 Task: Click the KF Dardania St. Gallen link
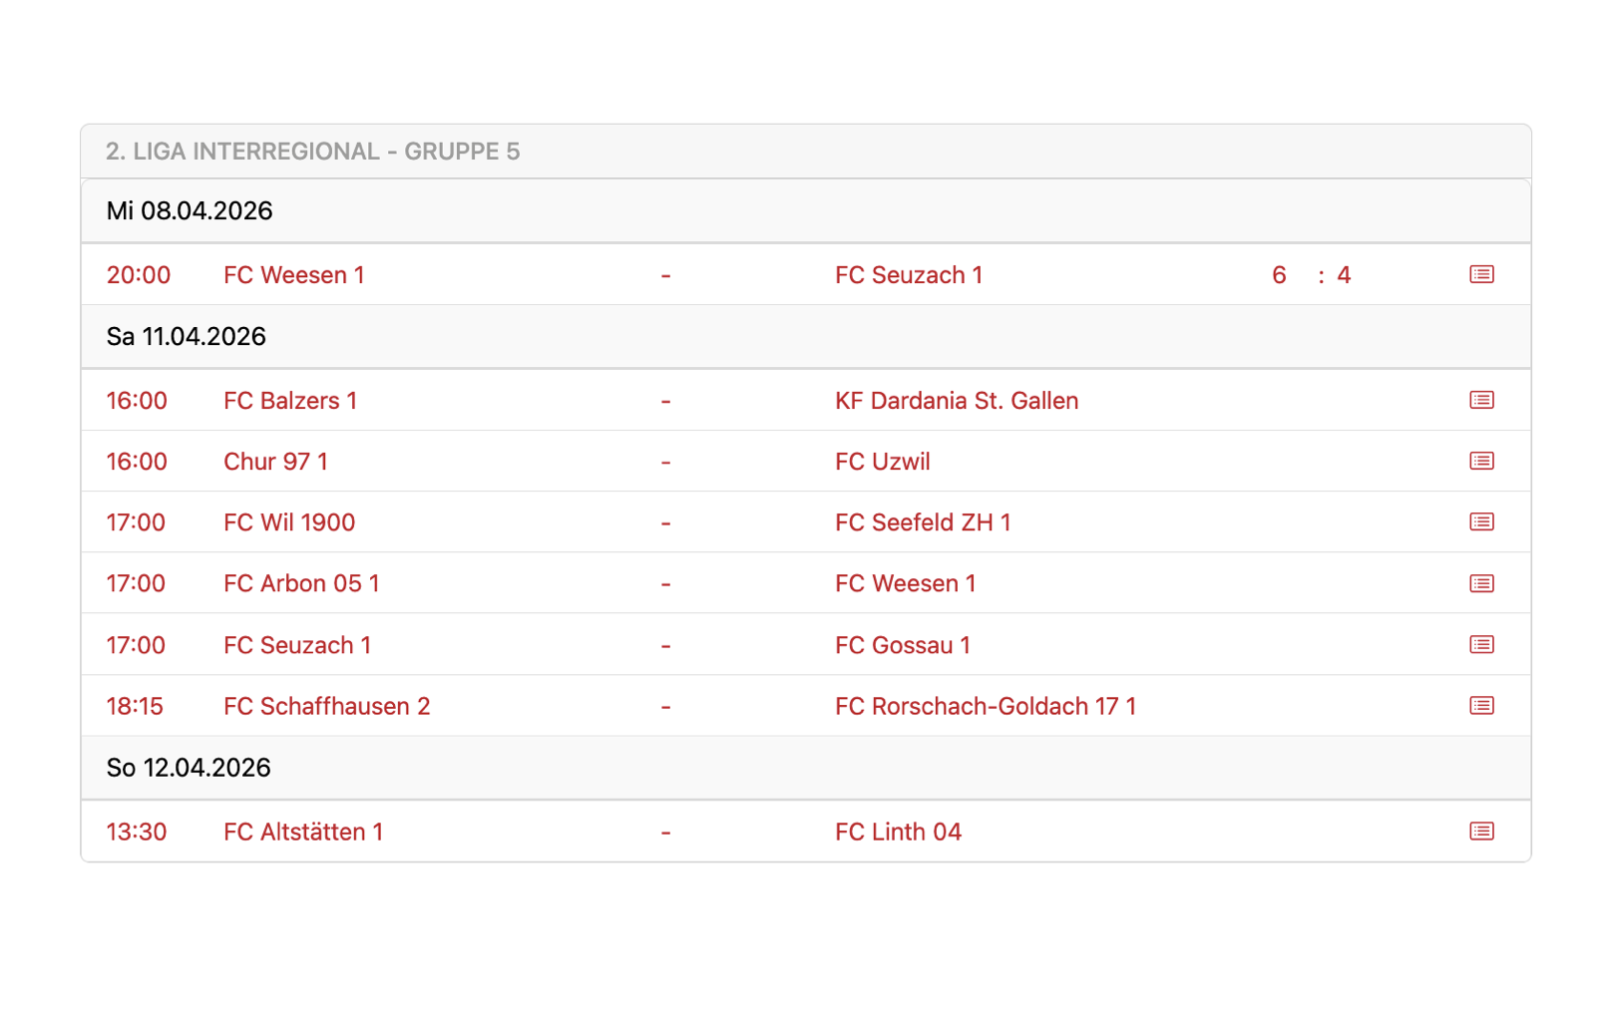click(956, 401)
